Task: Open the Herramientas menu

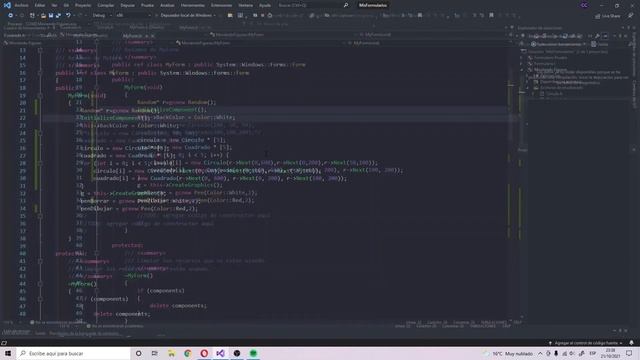Action: tap(192, 5)
